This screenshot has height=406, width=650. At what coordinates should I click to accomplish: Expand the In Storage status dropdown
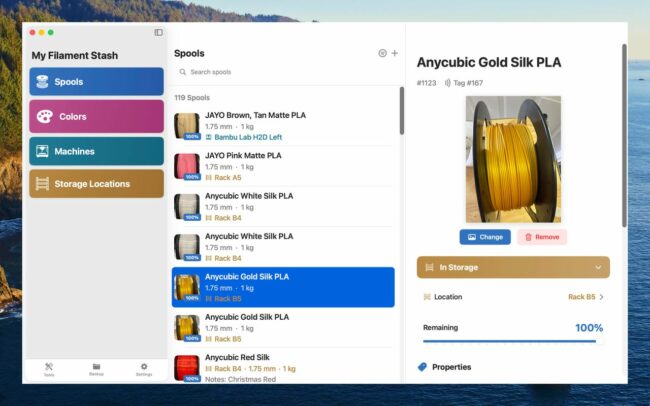512,267
